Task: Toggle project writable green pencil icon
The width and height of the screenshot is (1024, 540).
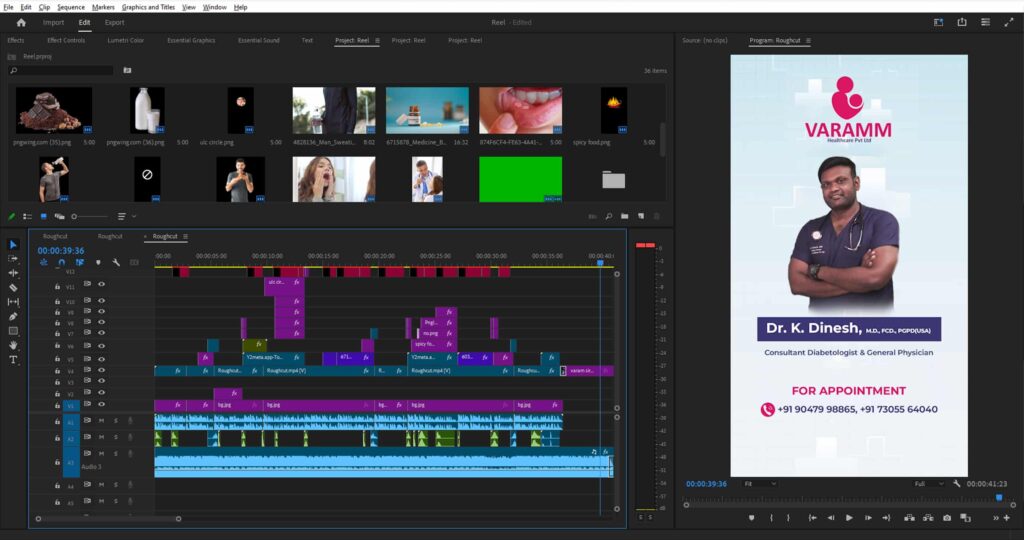Action: tap(11, 216)
